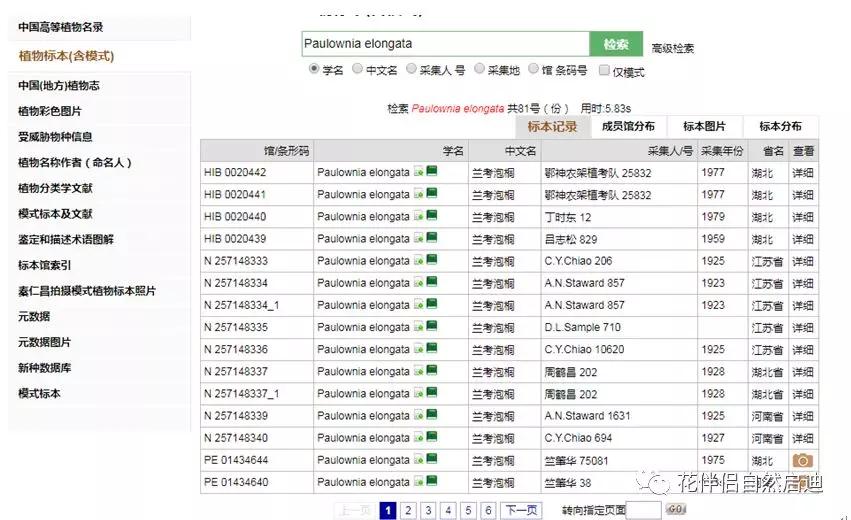This screenshot has width=851, height=520.
Task: Click the green book icon in N 257148334_1 row
Action: click(x=431, y=304)
